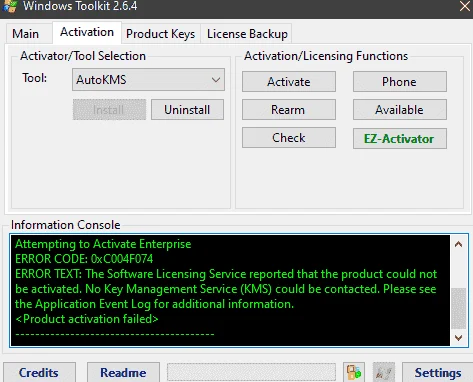Click the 'Activation/Licensing Functions' group label
473x382 pixels.
pyautogui.click(x=326, y=56)
